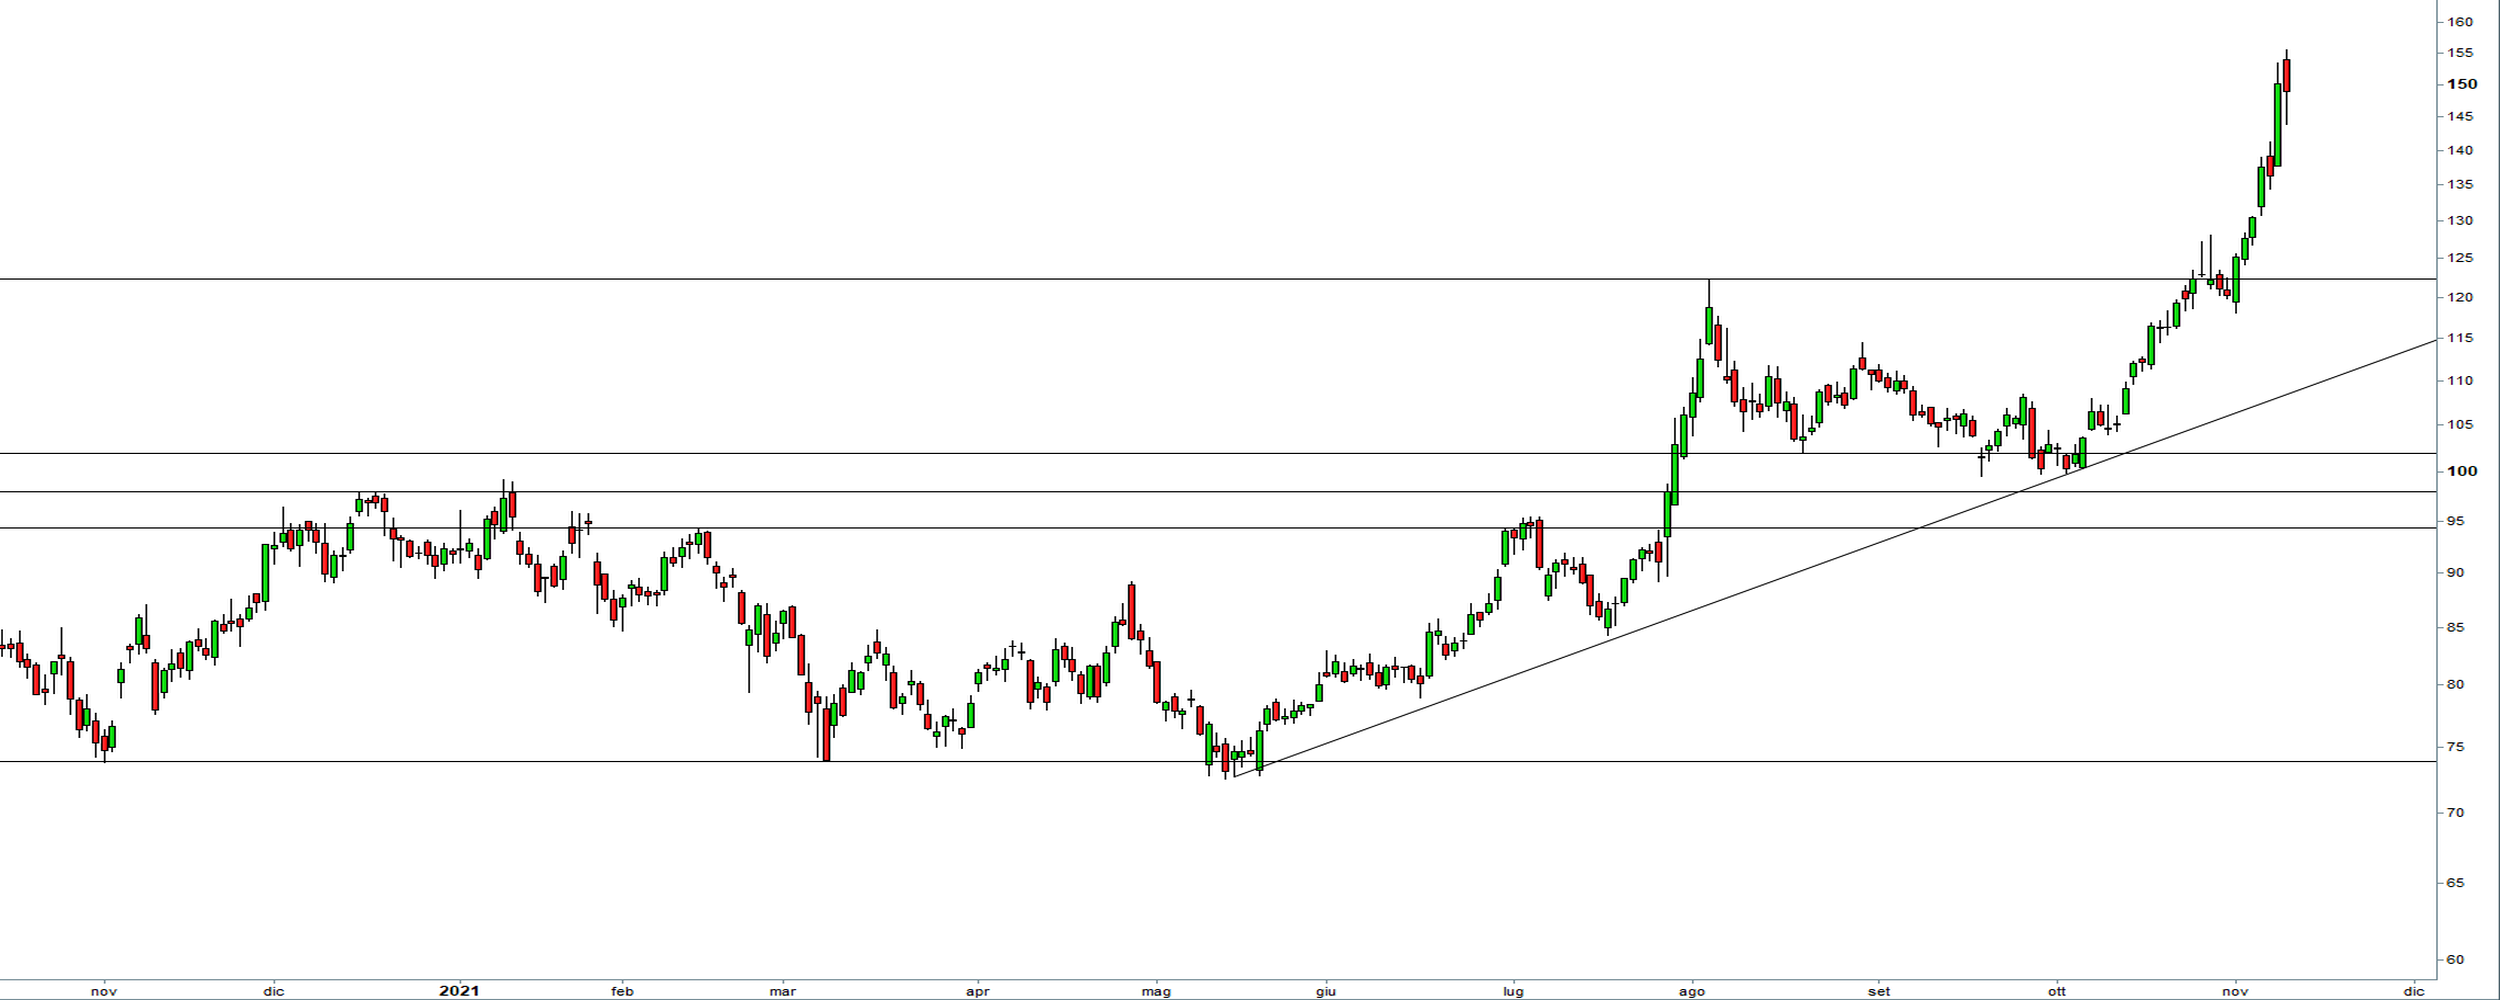Viewport: 2500px width, 1000px height.
Task: Select the 'ago' month marker
Action: coord(1692,991)
